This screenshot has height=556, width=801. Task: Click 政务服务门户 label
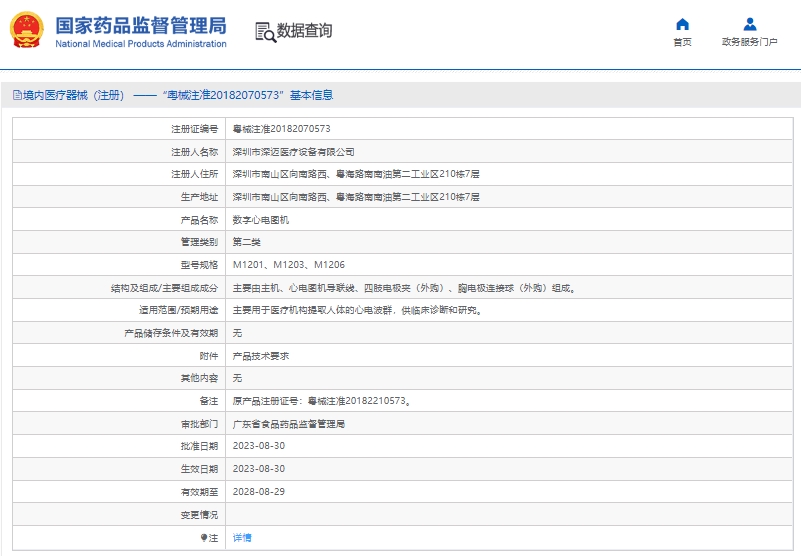(749, 42)
